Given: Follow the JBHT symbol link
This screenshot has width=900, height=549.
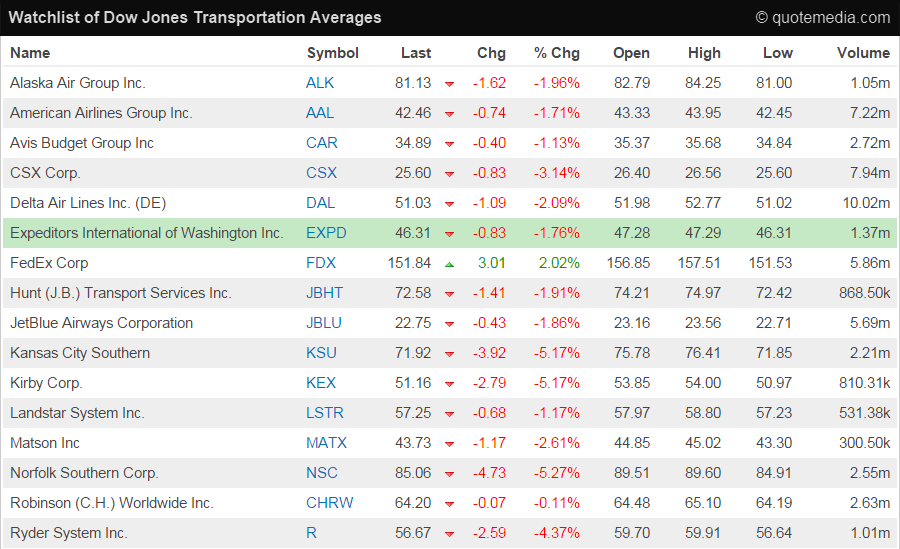Looking at the screenshot, I should coord(325,293).
